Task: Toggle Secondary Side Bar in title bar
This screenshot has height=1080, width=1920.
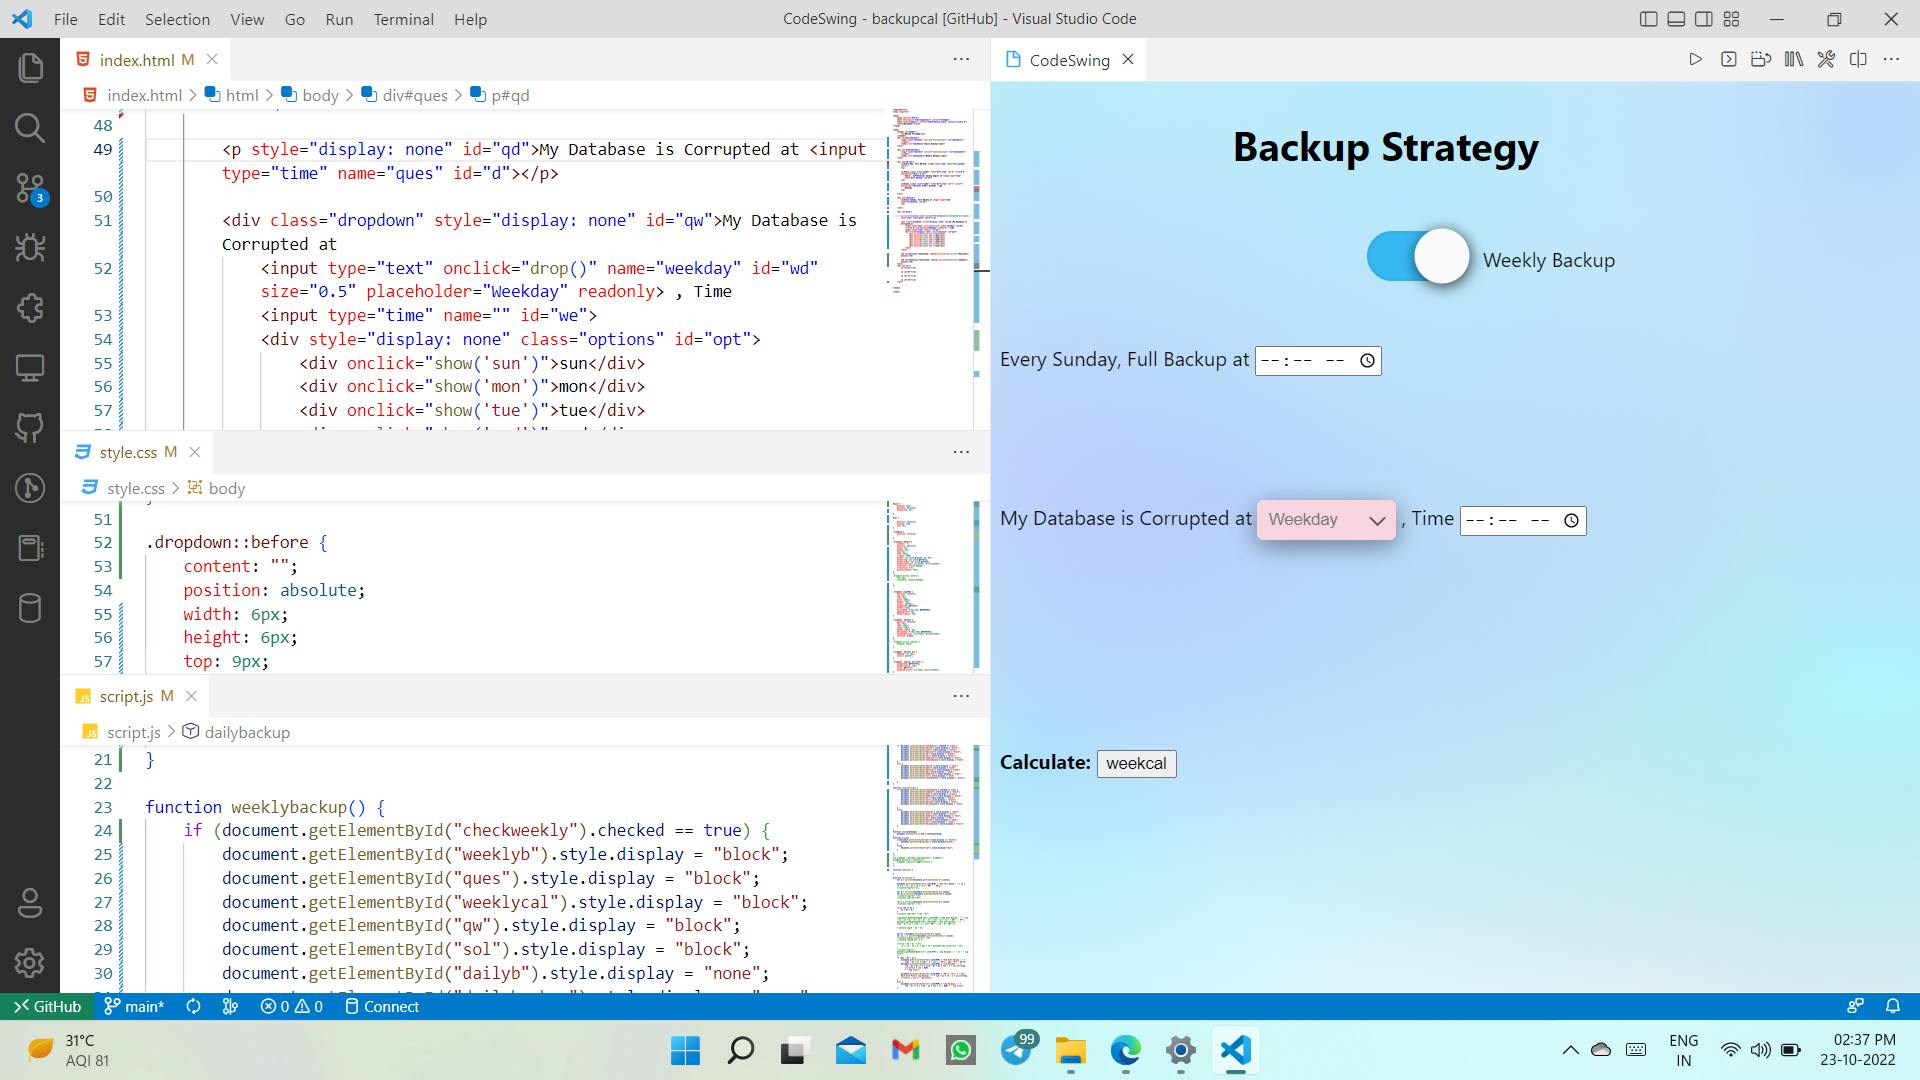Action: click(1704, 19)
